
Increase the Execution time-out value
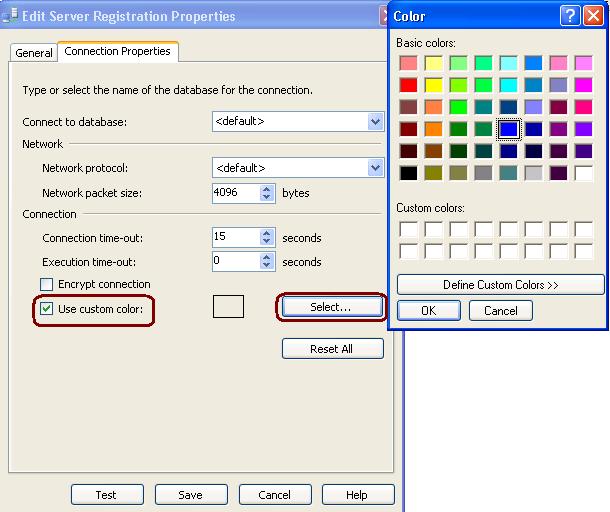click(267, 257)
